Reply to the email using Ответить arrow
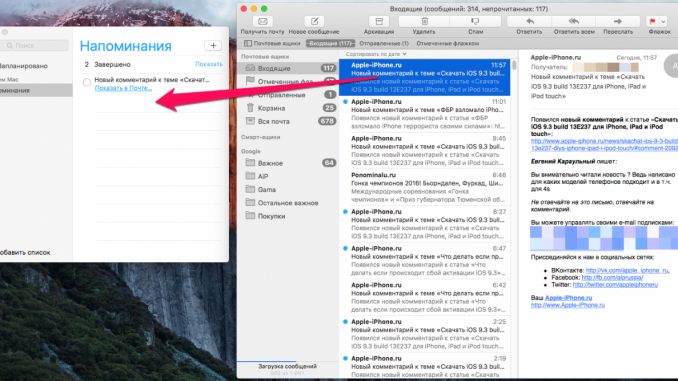The width and height of the screenshot is (678, 381). click(530, 21)
